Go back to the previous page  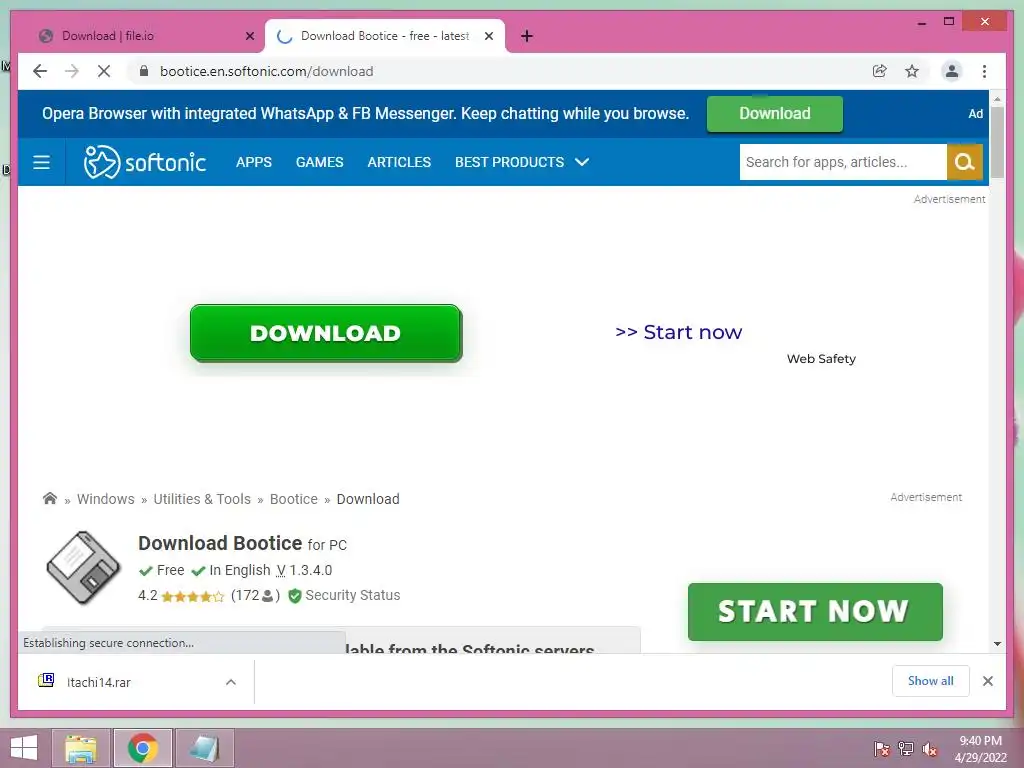click(x=40, y=71)
